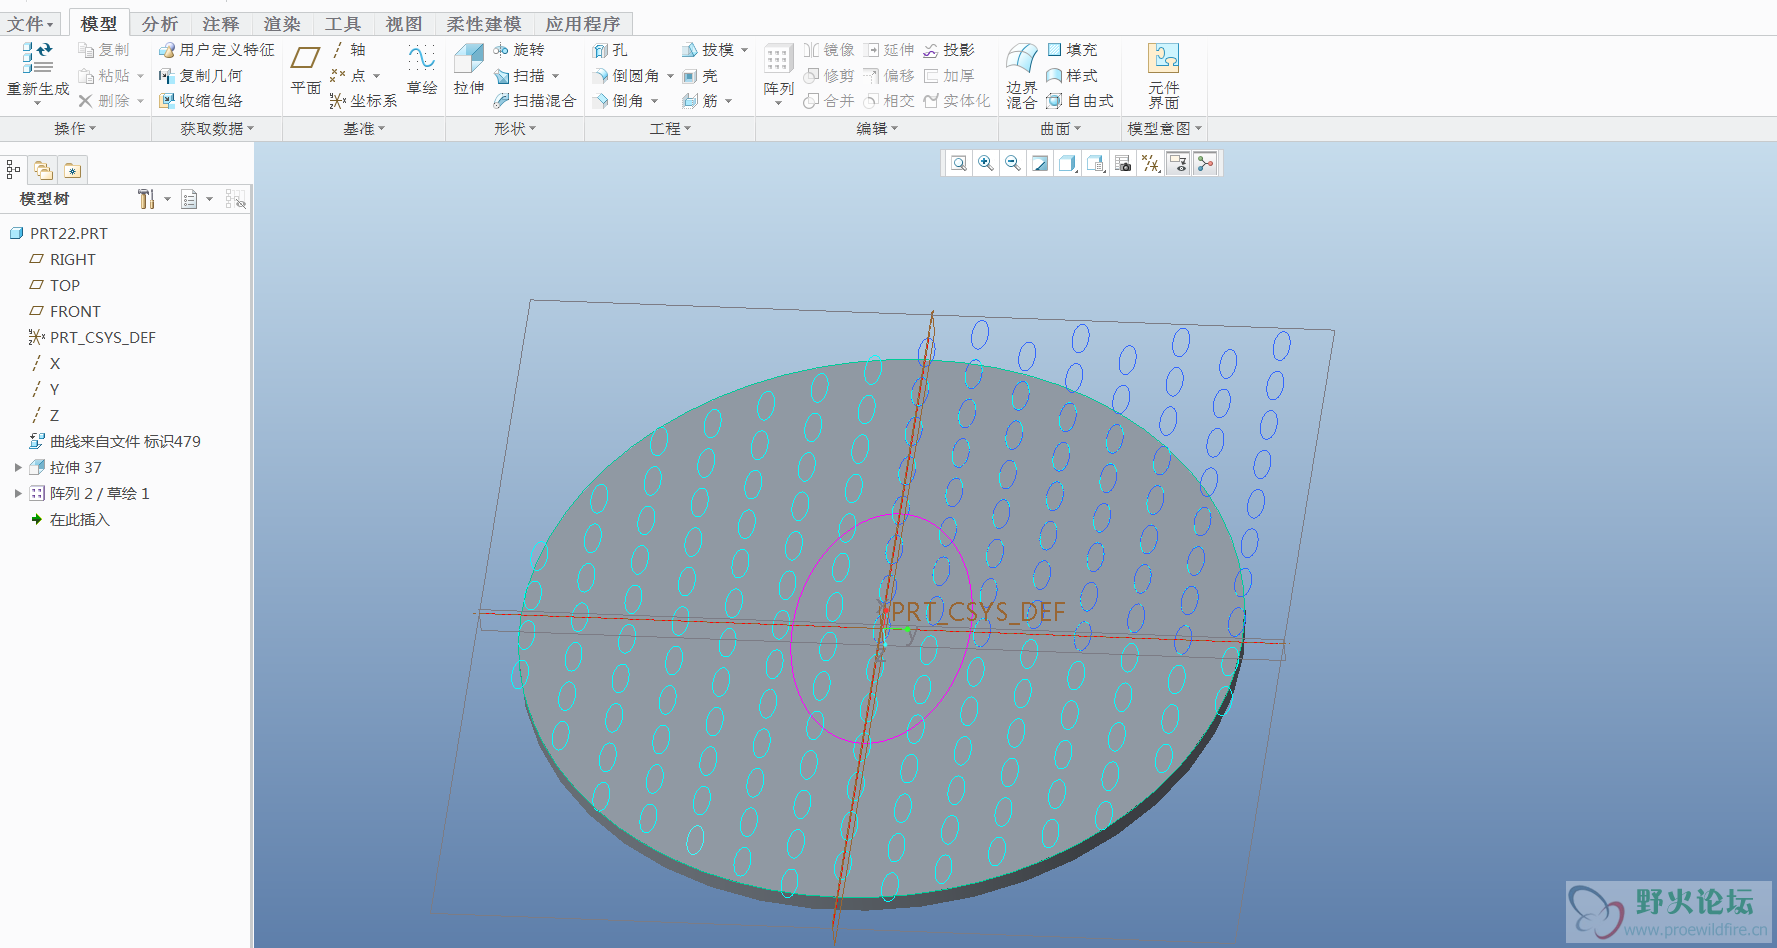Open the Freestyle (自由式) tool
This screenshot has width=1777, height=948.
coord(1080,101)
